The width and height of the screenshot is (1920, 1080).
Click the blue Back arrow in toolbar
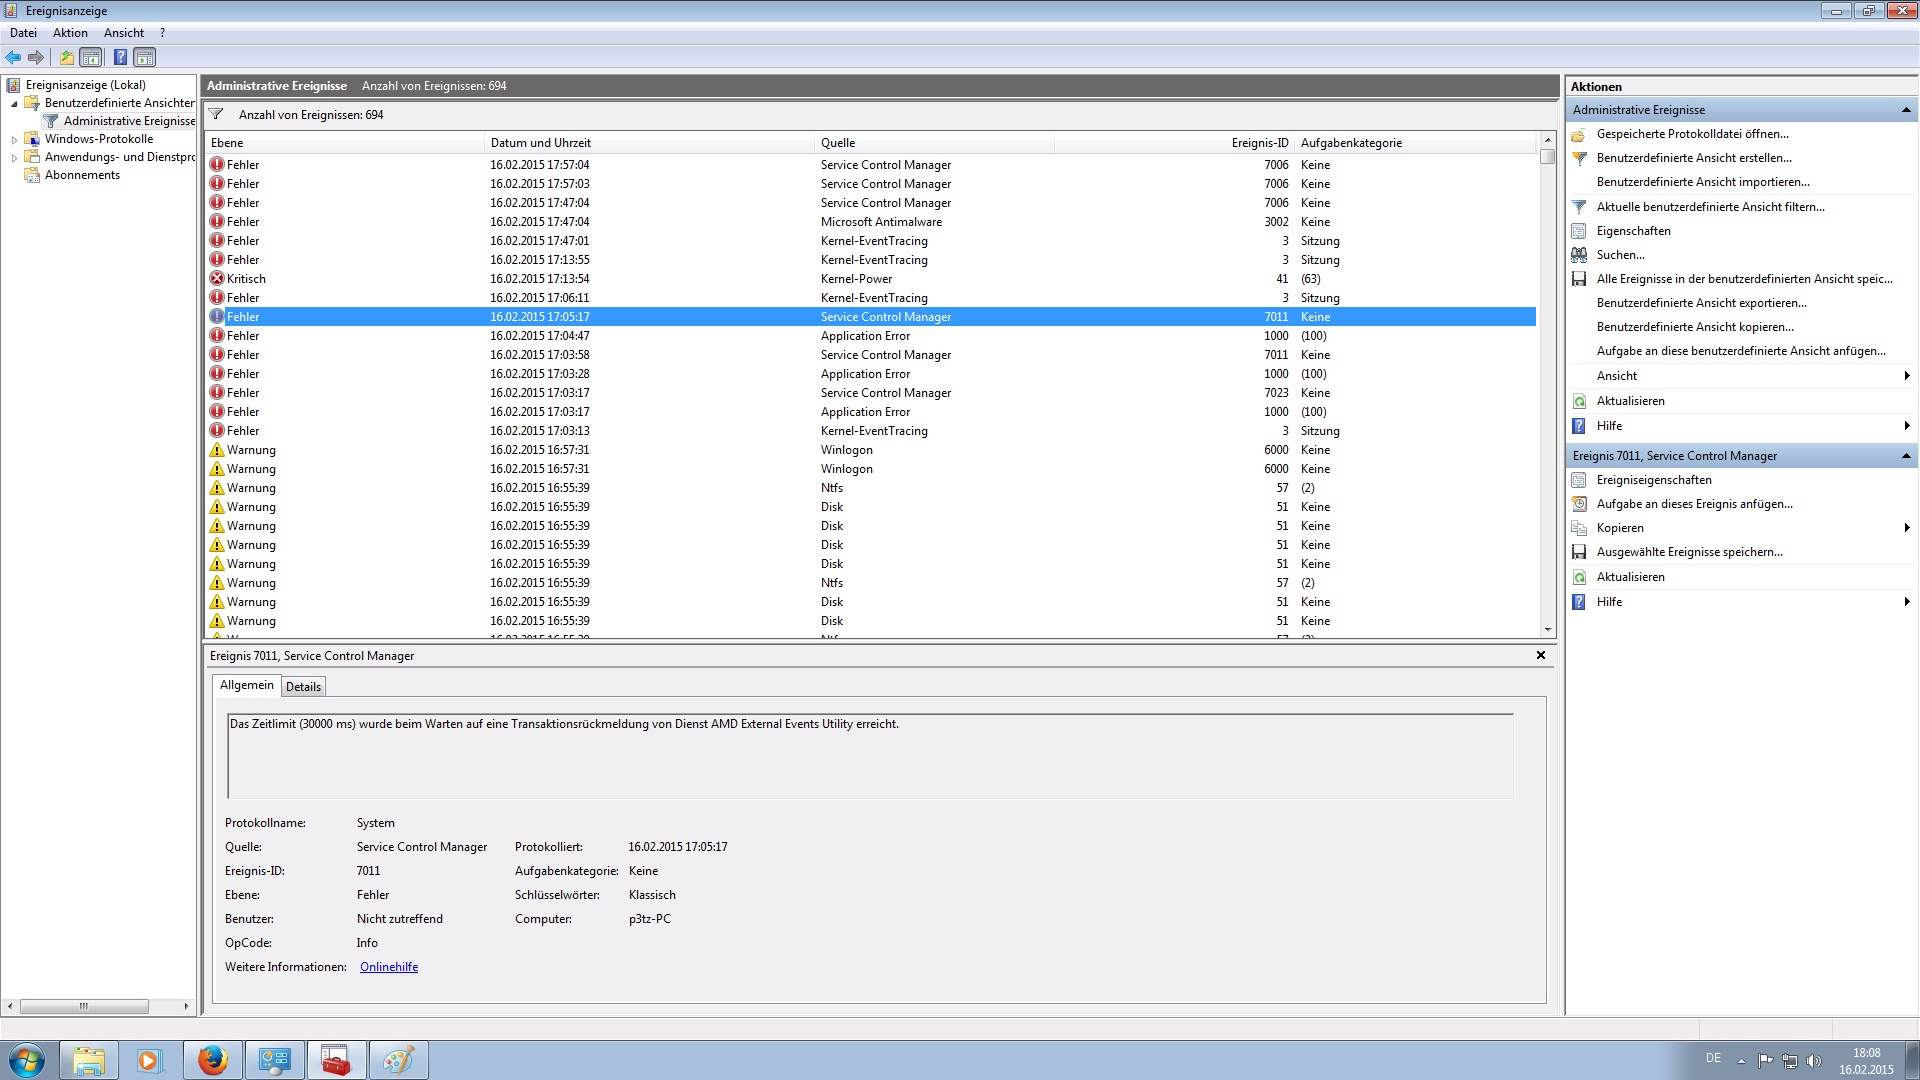13,57
